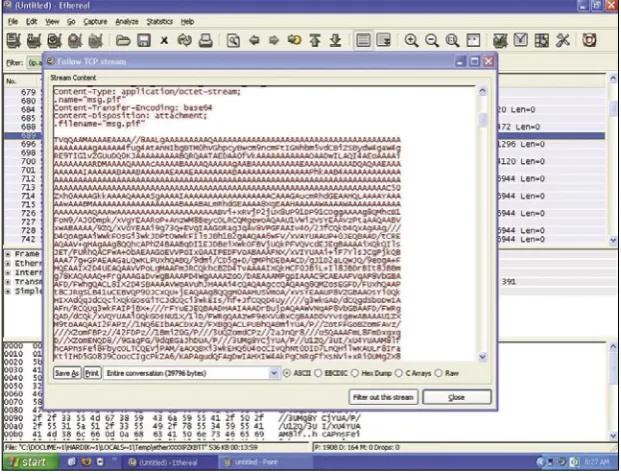
Task: Select the Raw radio button
Action: (438, 373)
